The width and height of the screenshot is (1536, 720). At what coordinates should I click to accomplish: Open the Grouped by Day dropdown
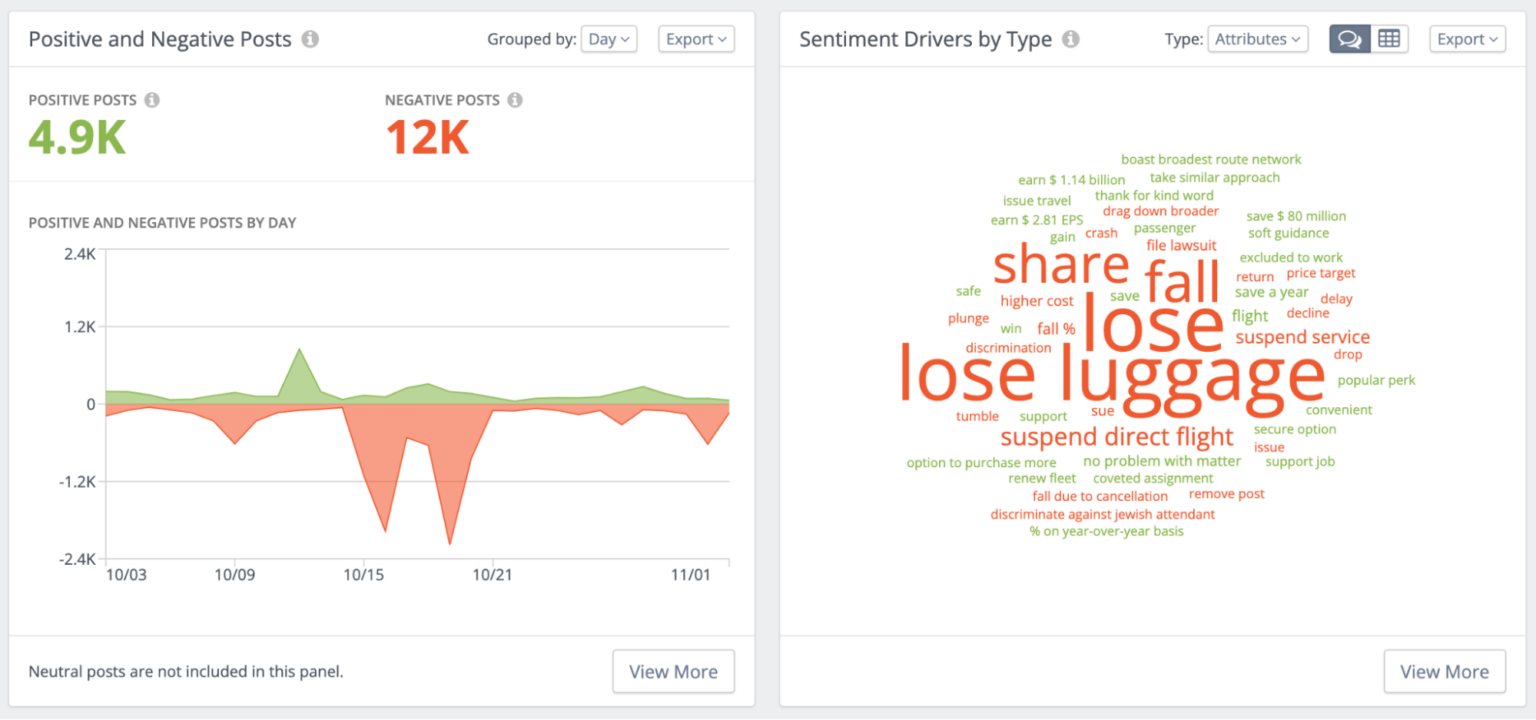(x=609, y=39)
